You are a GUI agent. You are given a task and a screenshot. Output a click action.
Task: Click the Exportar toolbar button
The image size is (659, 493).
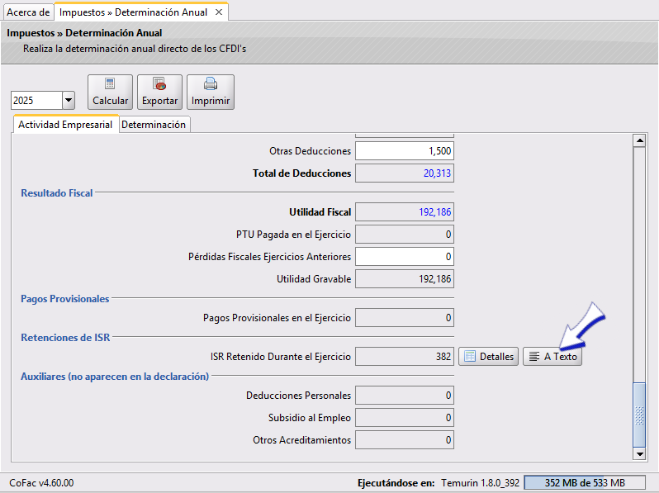tap(160, 92)
